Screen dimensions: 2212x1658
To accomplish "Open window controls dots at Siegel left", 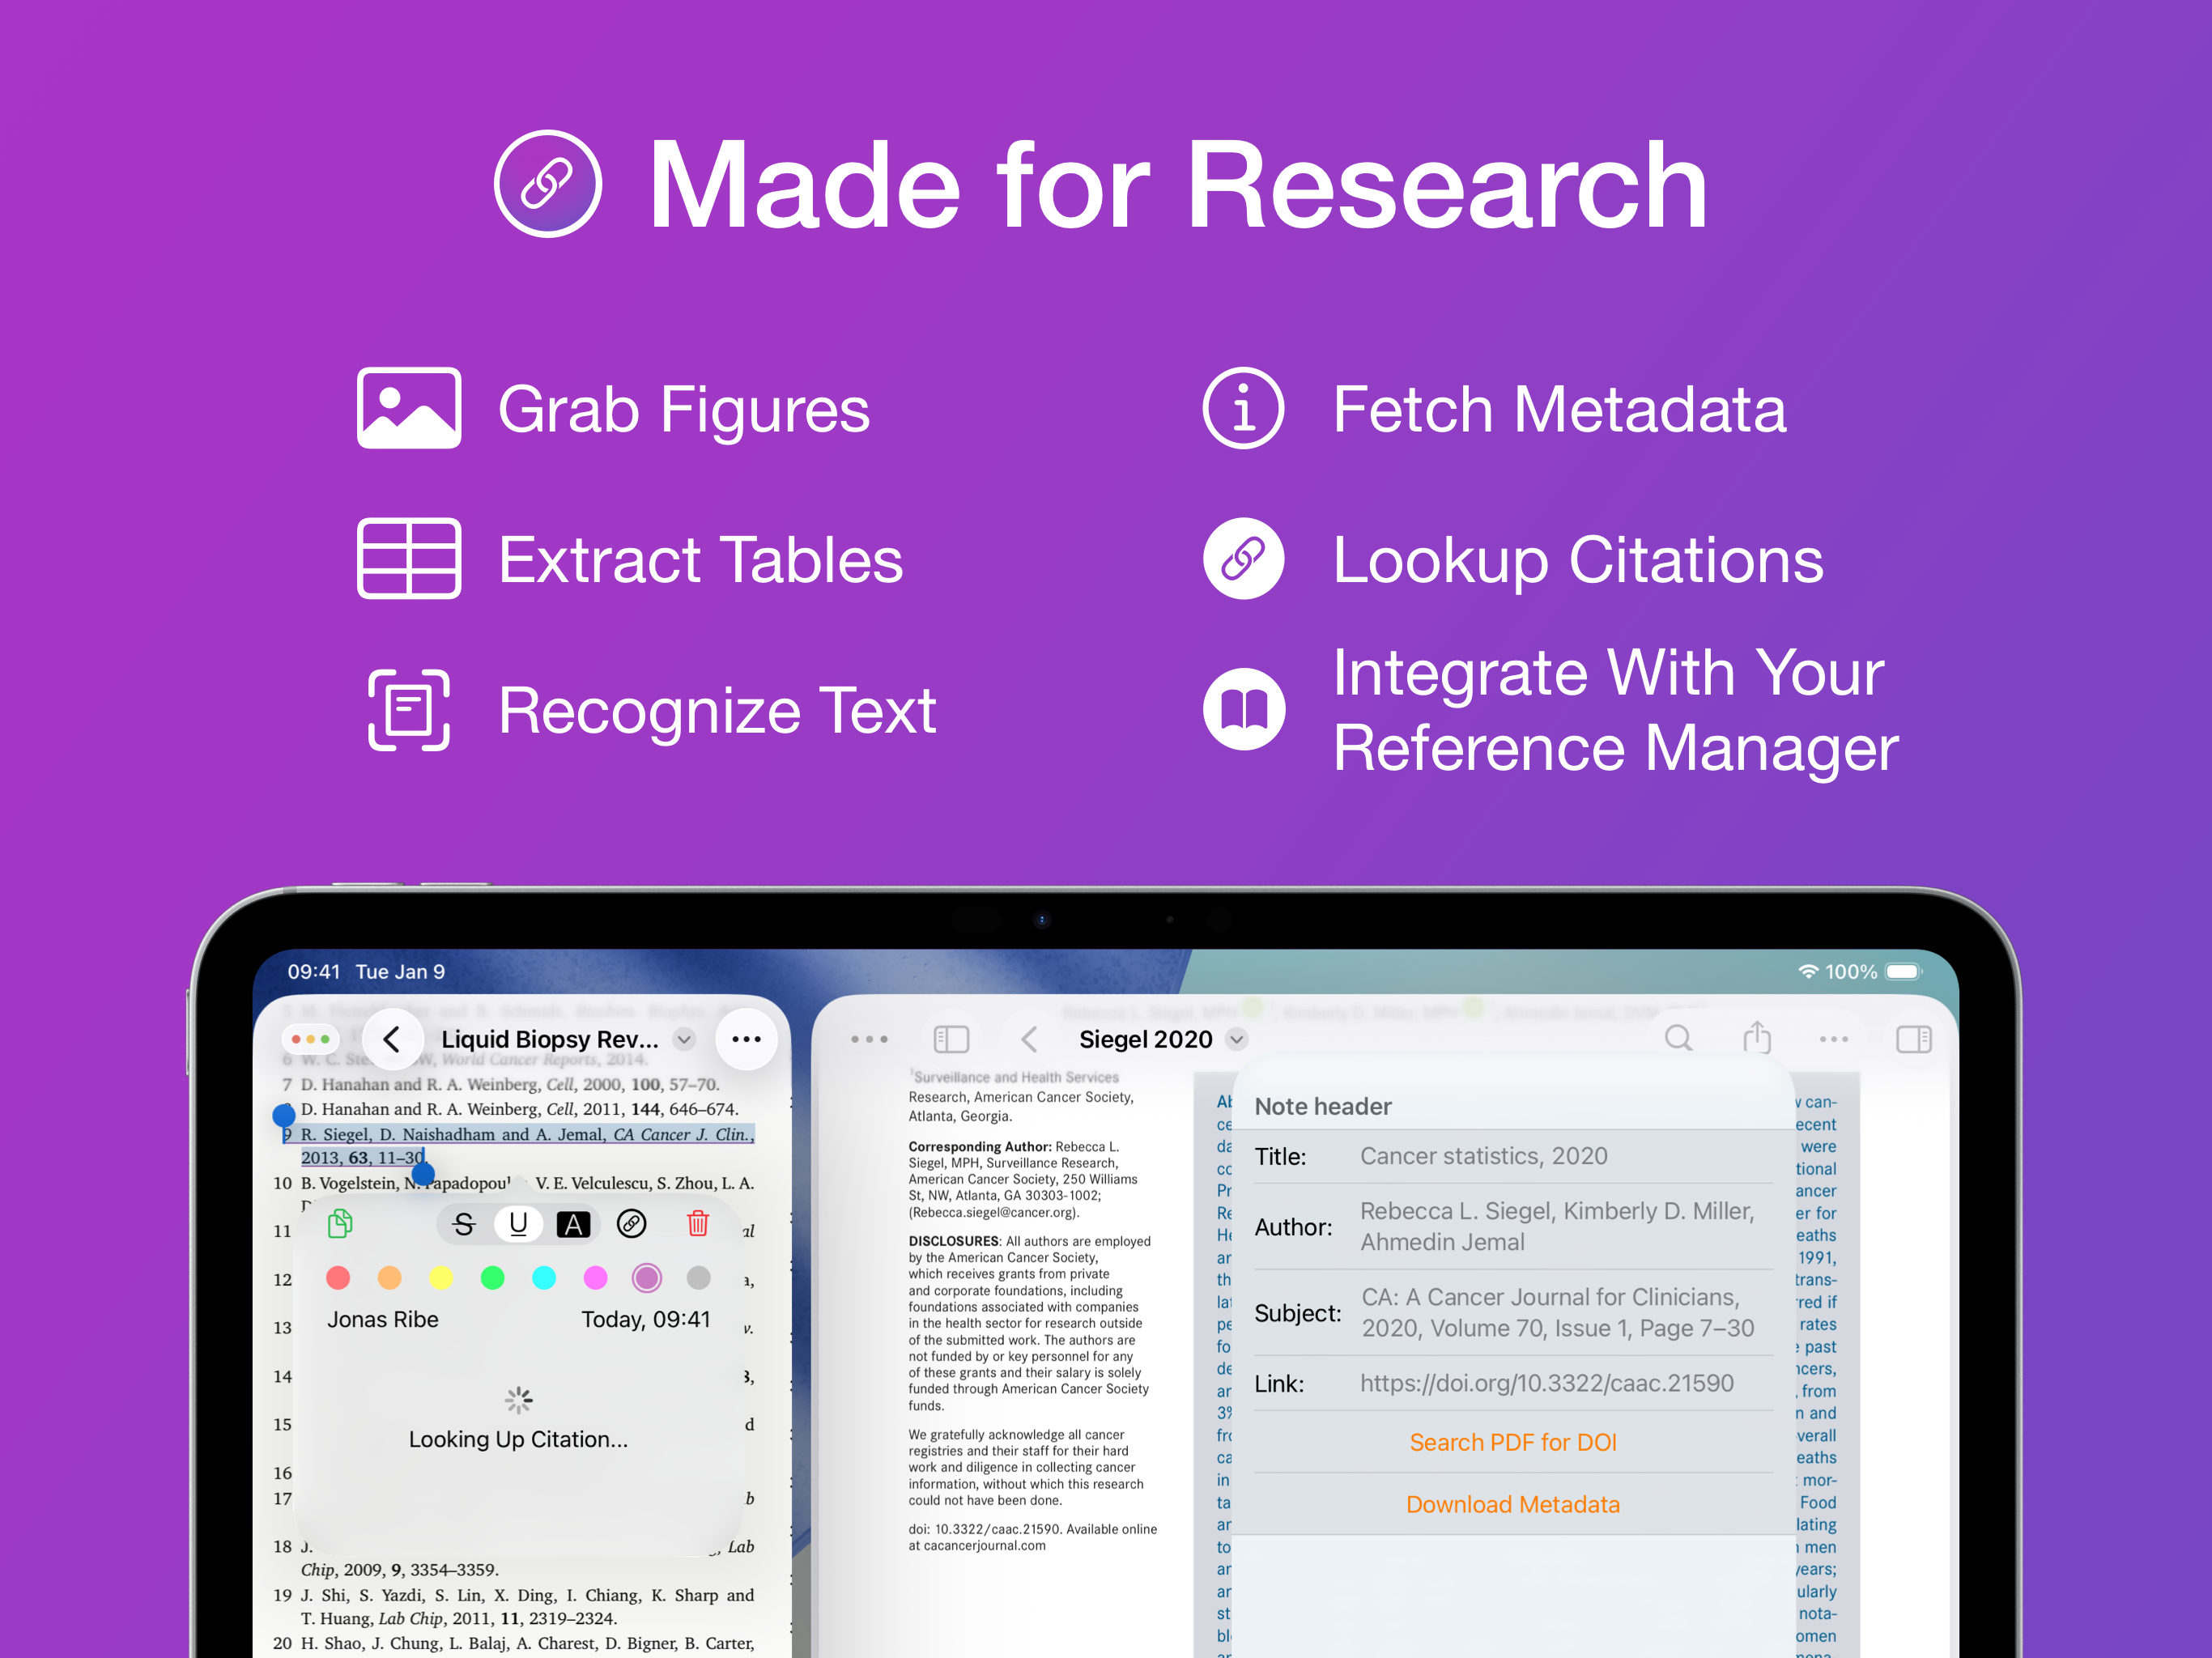I will [869, 1039].
